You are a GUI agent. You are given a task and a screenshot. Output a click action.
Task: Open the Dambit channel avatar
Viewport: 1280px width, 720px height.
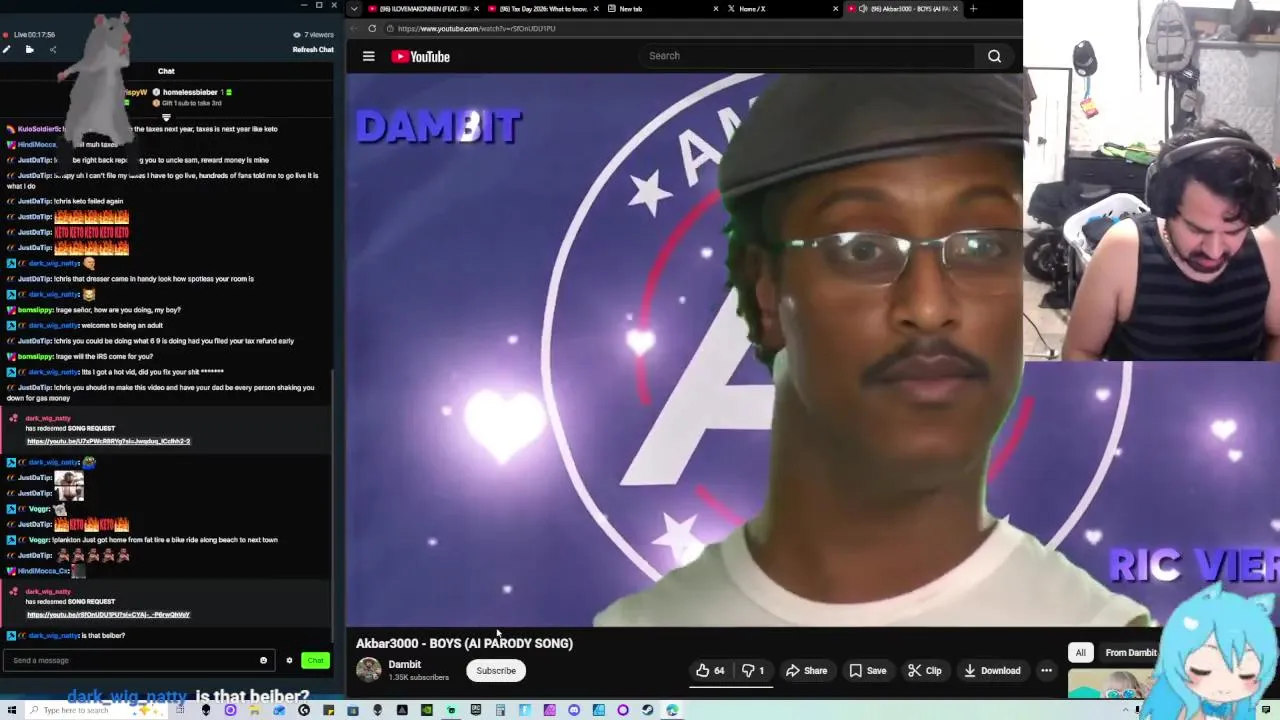point(369,670)
